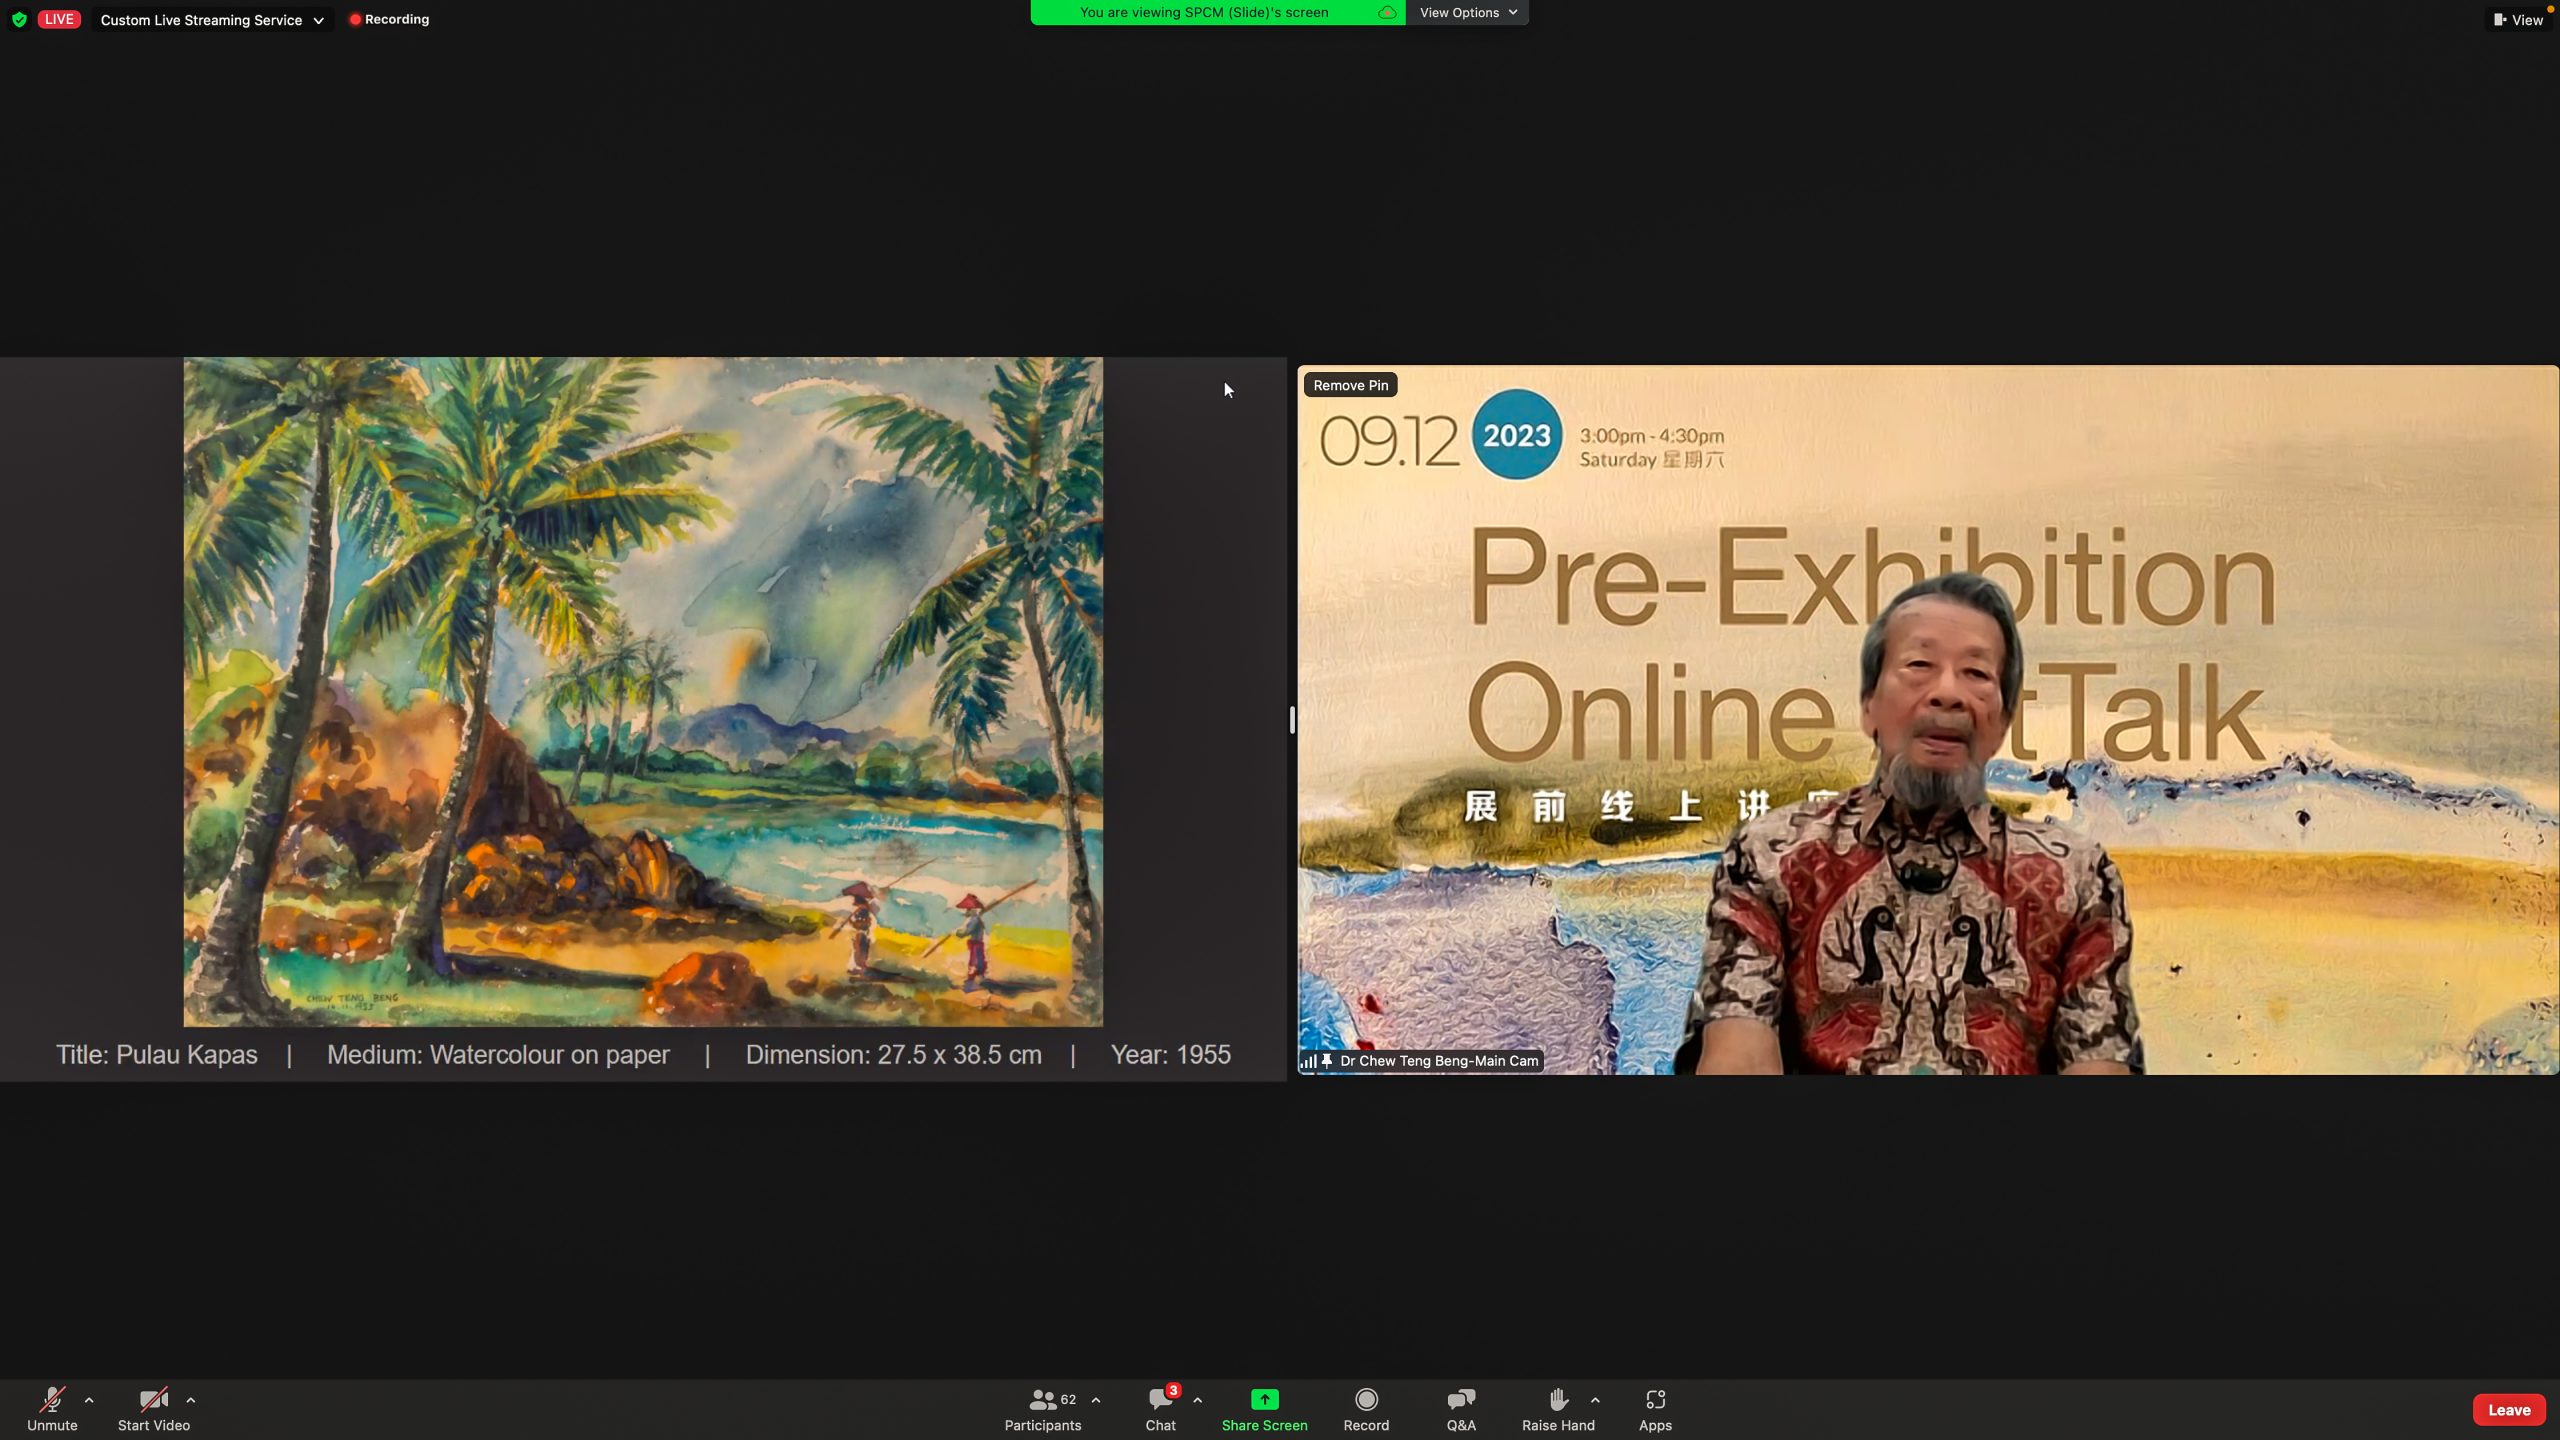
Task: Expand audio options arrow beside Unmute
Action: [x=89, y=1400]
